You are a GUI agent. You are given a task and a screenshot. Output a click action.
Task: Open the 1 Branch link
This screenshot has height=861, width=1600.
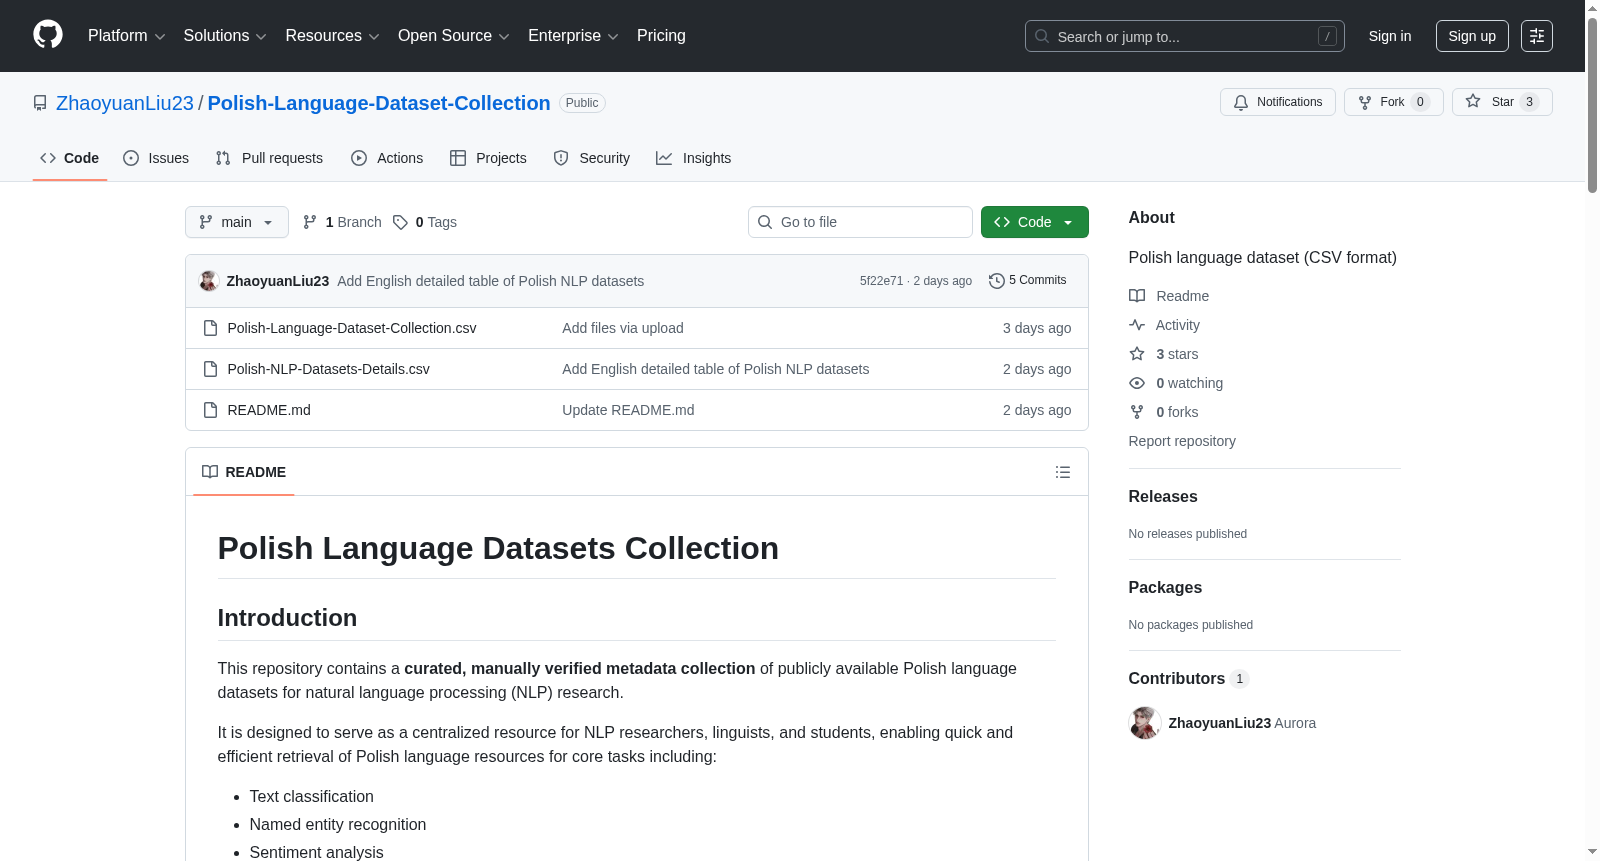[342, 222]
